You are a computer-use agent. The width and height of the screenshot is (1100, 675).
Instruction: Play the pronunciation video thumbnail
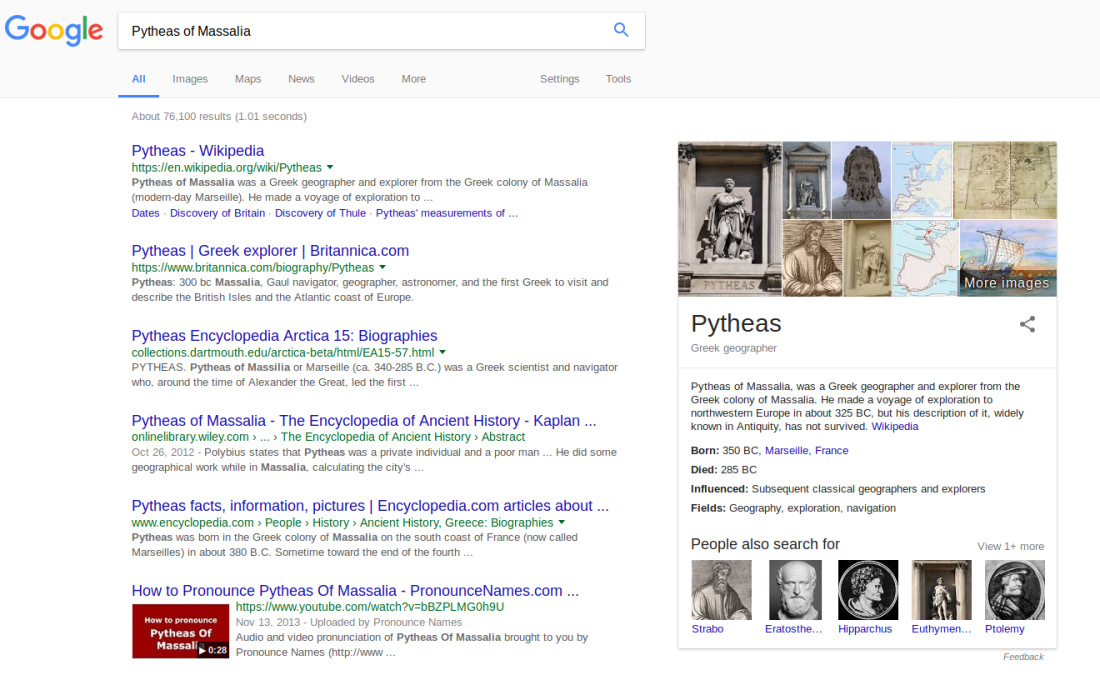180,631
